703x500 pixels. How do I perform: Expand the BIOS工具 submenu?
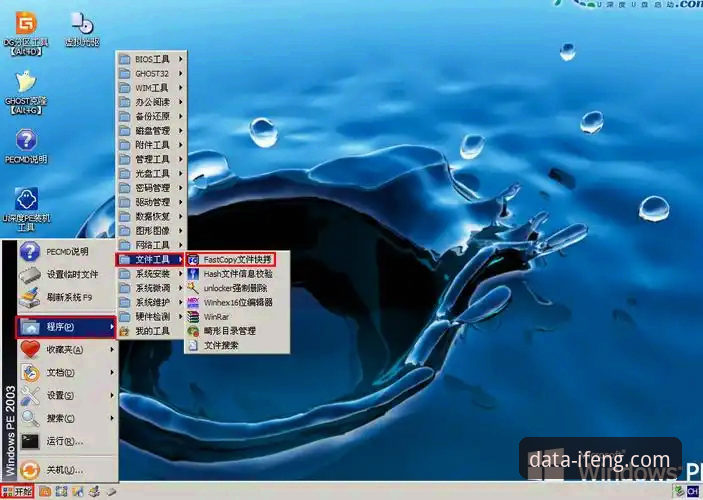(x=152, y=59)
